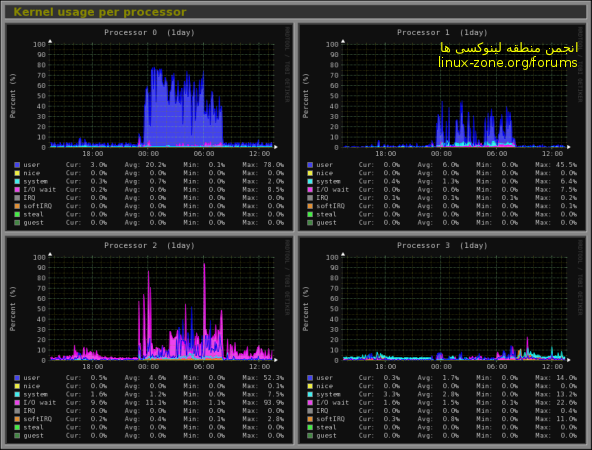Open the Processor 1 usage graph
592x450 pixels.
[x=442, y=127]
